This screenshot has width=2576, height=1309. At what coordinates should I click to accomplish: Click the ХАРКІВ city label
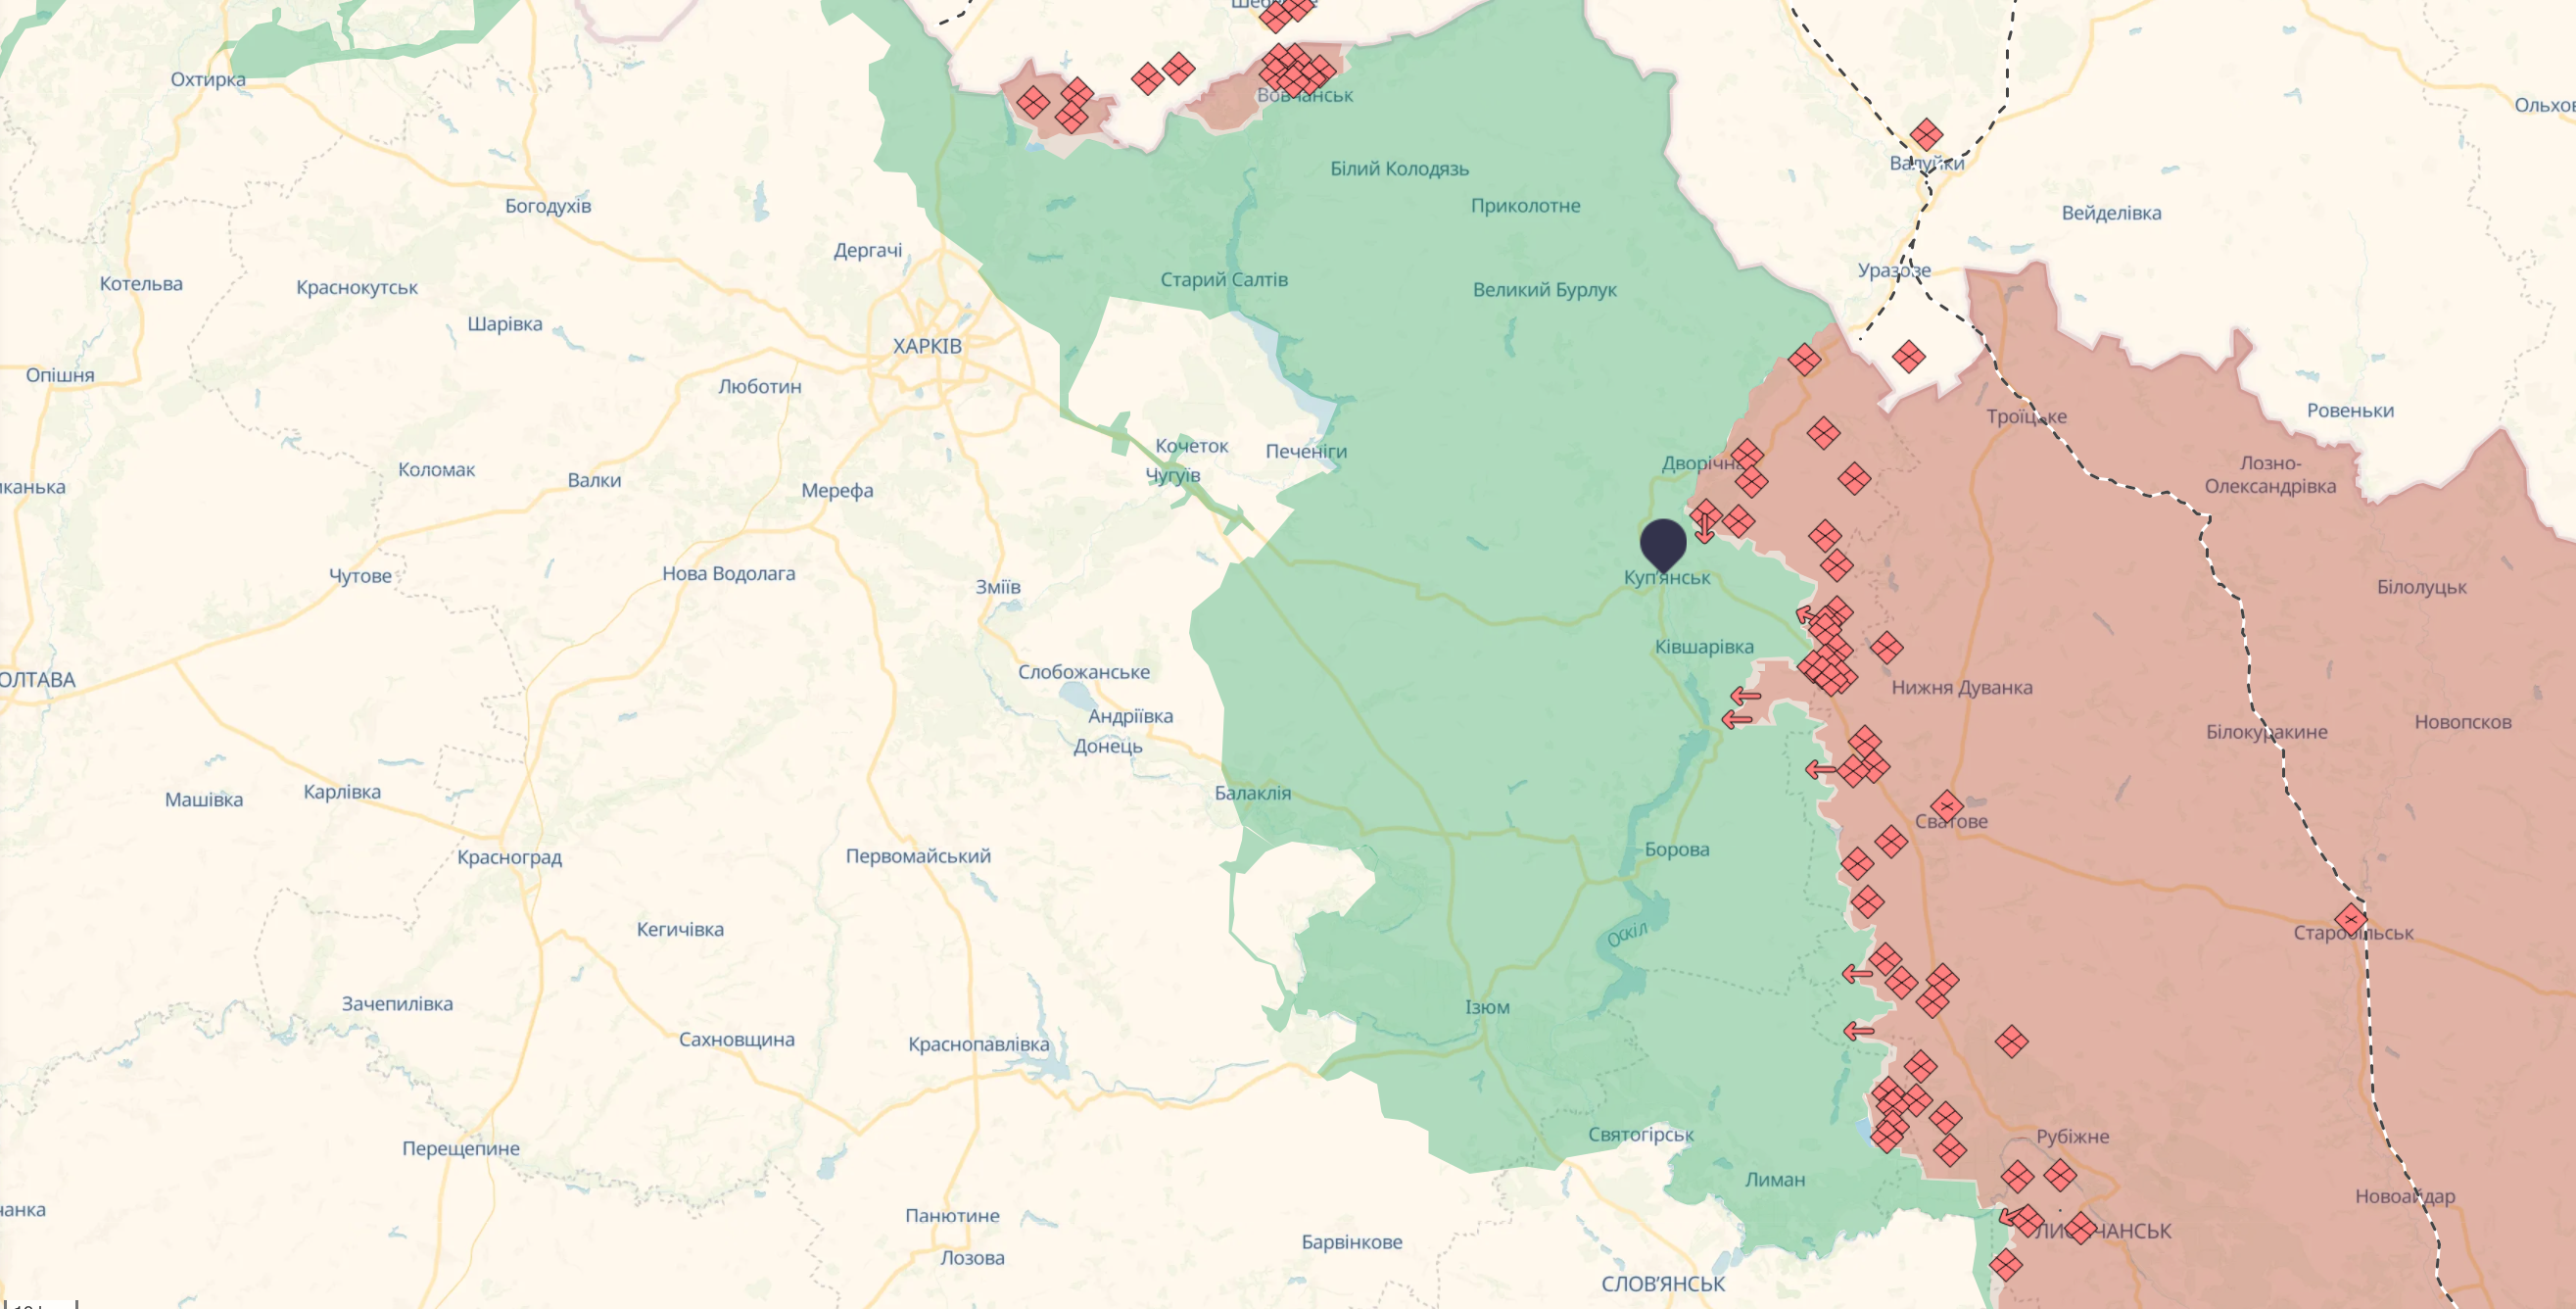point(927,346)
